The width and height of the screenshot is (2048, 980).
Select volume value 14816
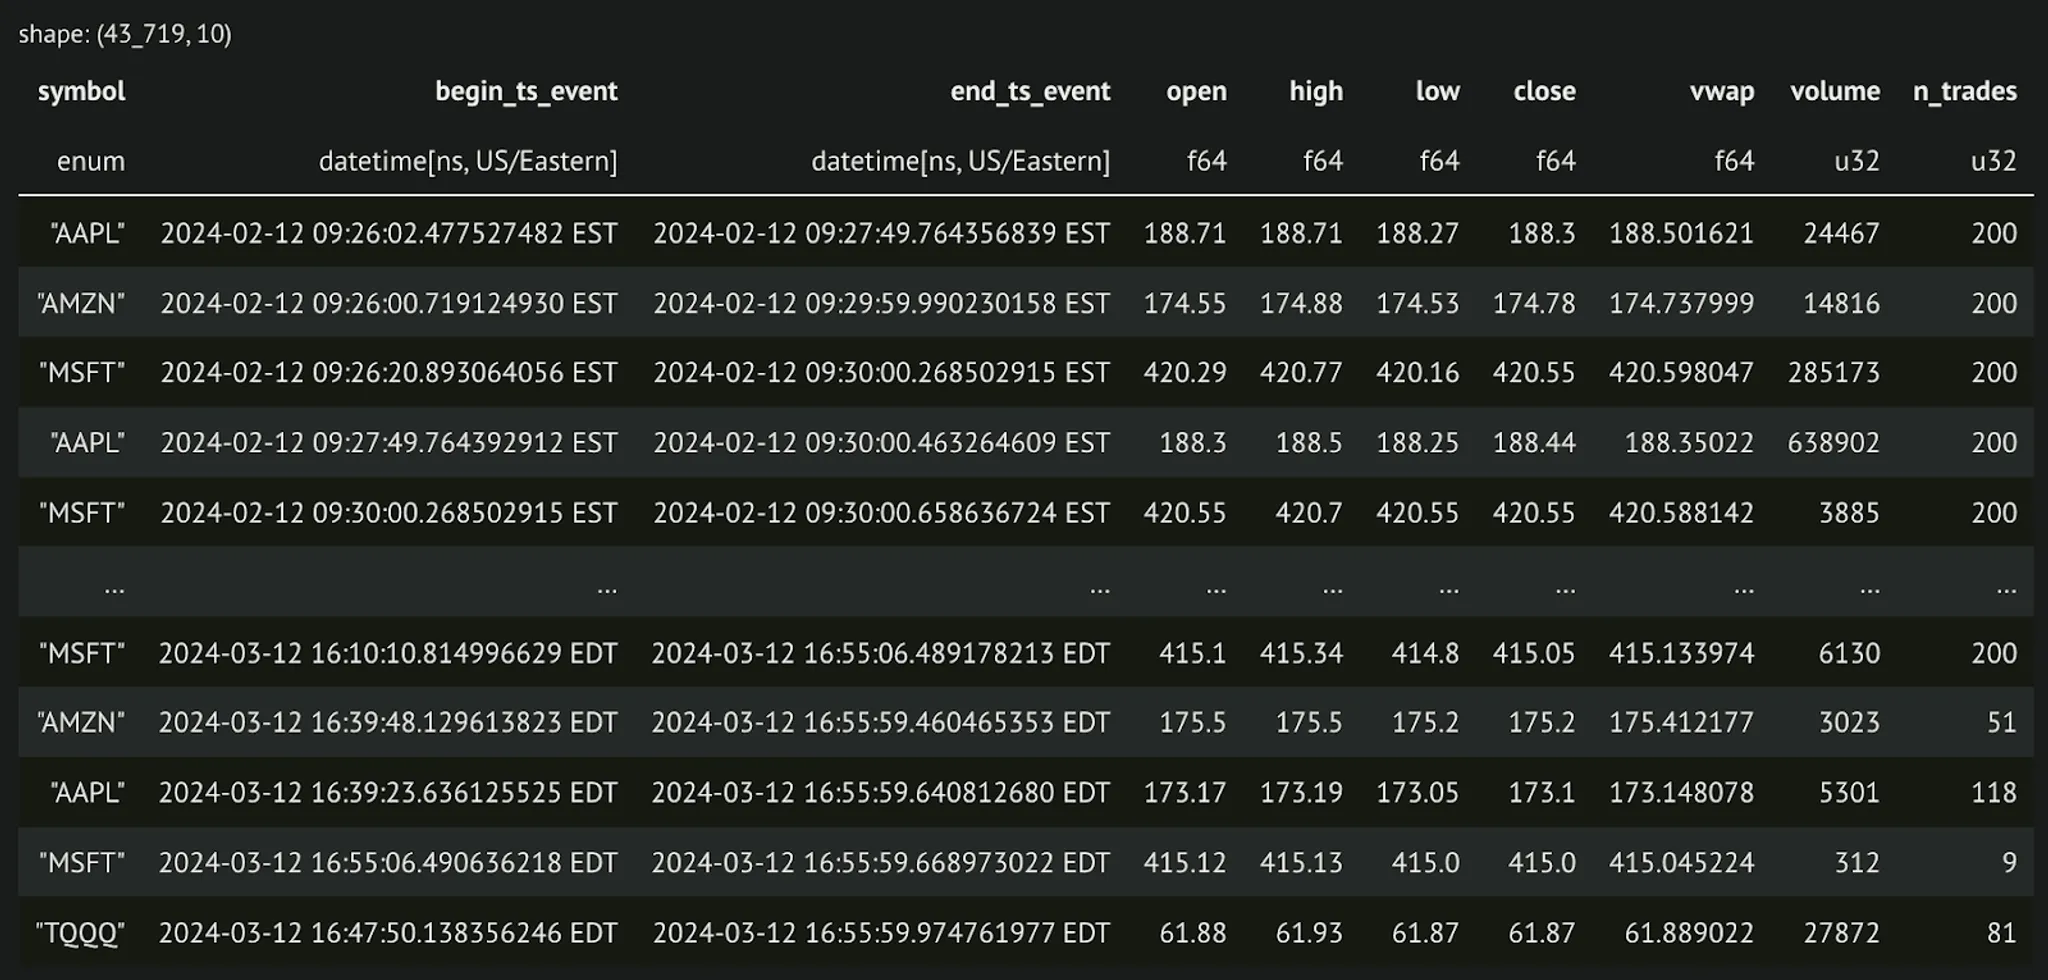(1841, 303)
